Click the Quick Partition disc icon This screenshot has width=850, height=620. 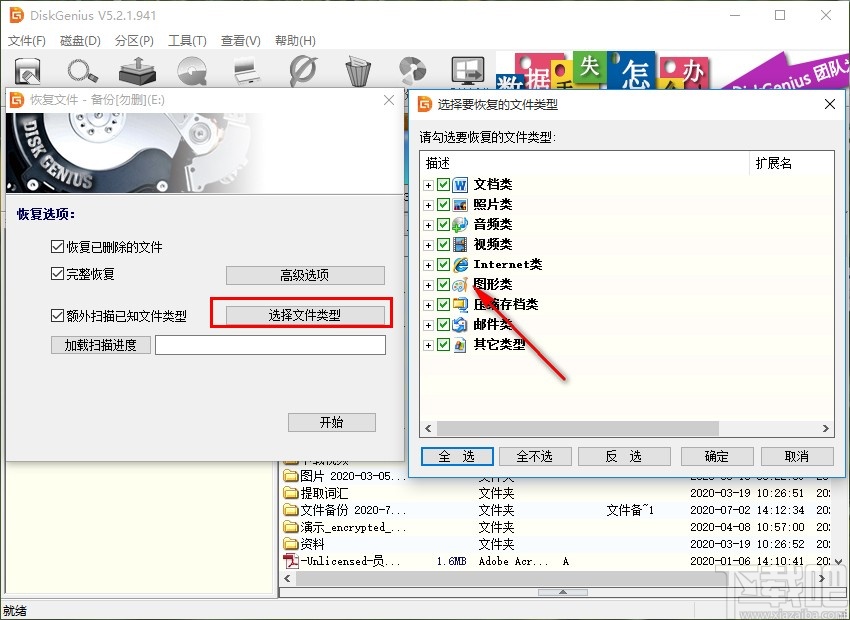(192, 70)
